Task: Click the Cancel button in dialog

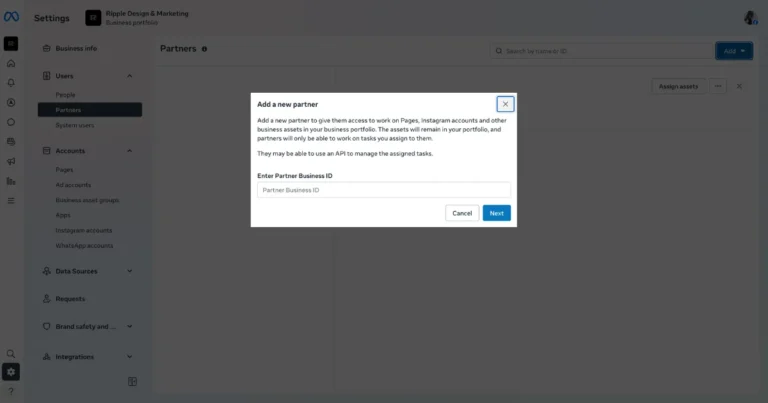Action: click(462, 213)
